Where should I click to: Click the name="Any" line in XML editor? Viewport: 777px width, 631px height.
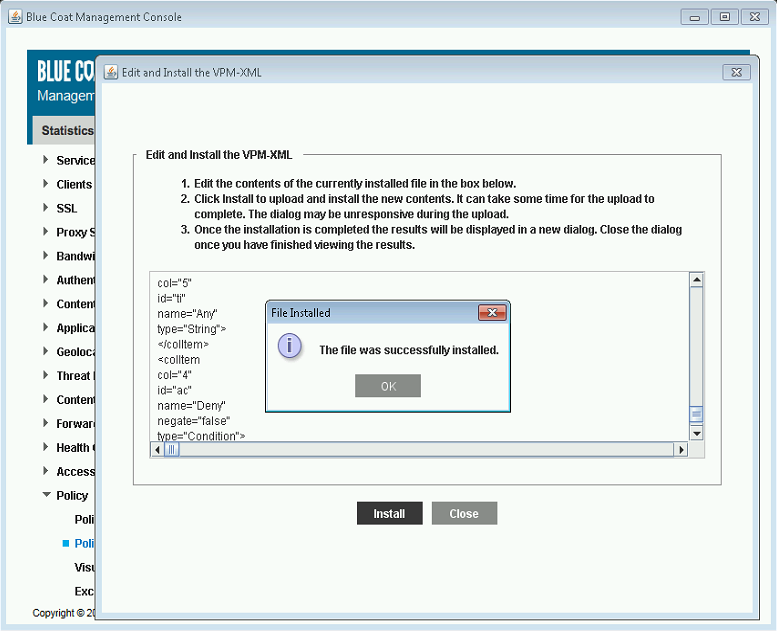coord(187,314)
